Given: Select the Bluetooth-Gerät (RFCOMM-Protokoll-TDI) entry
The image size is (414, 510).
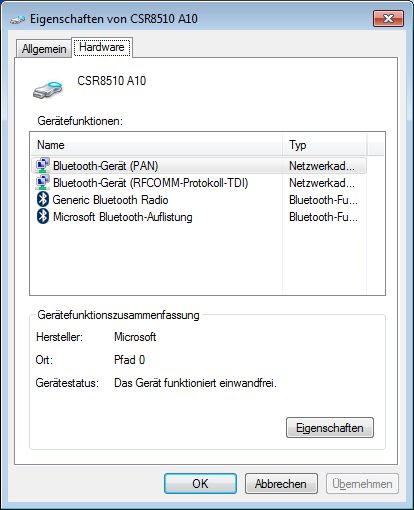Looking at the screenshot, I should [199, 183].
